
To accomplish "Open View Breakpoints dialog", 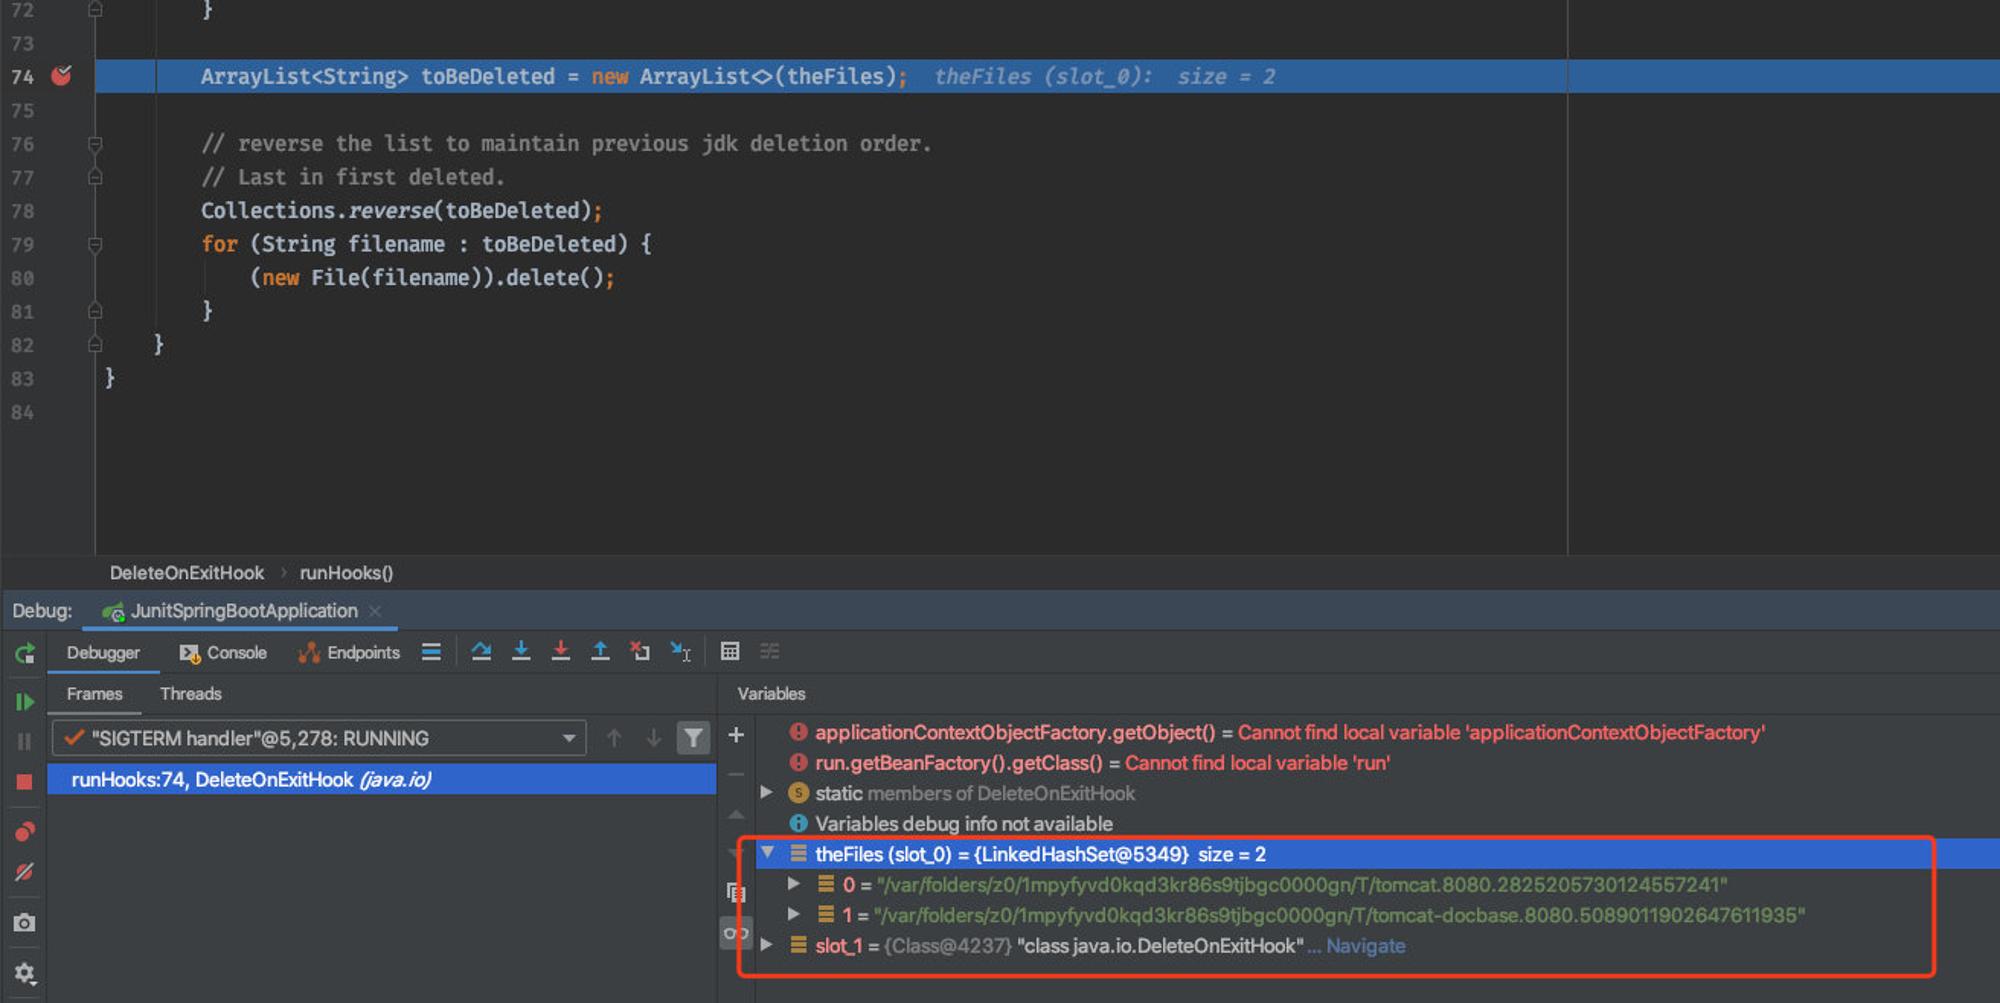I will coord(25,832).
